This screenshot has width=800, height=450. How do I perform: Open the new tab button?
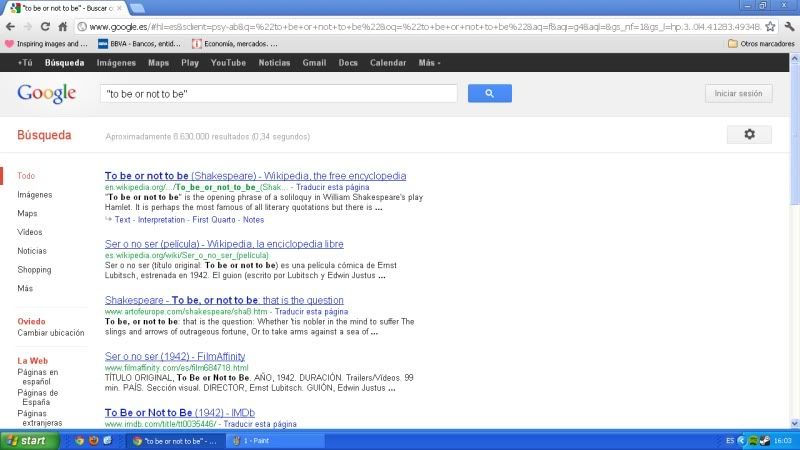pos(137,8)
